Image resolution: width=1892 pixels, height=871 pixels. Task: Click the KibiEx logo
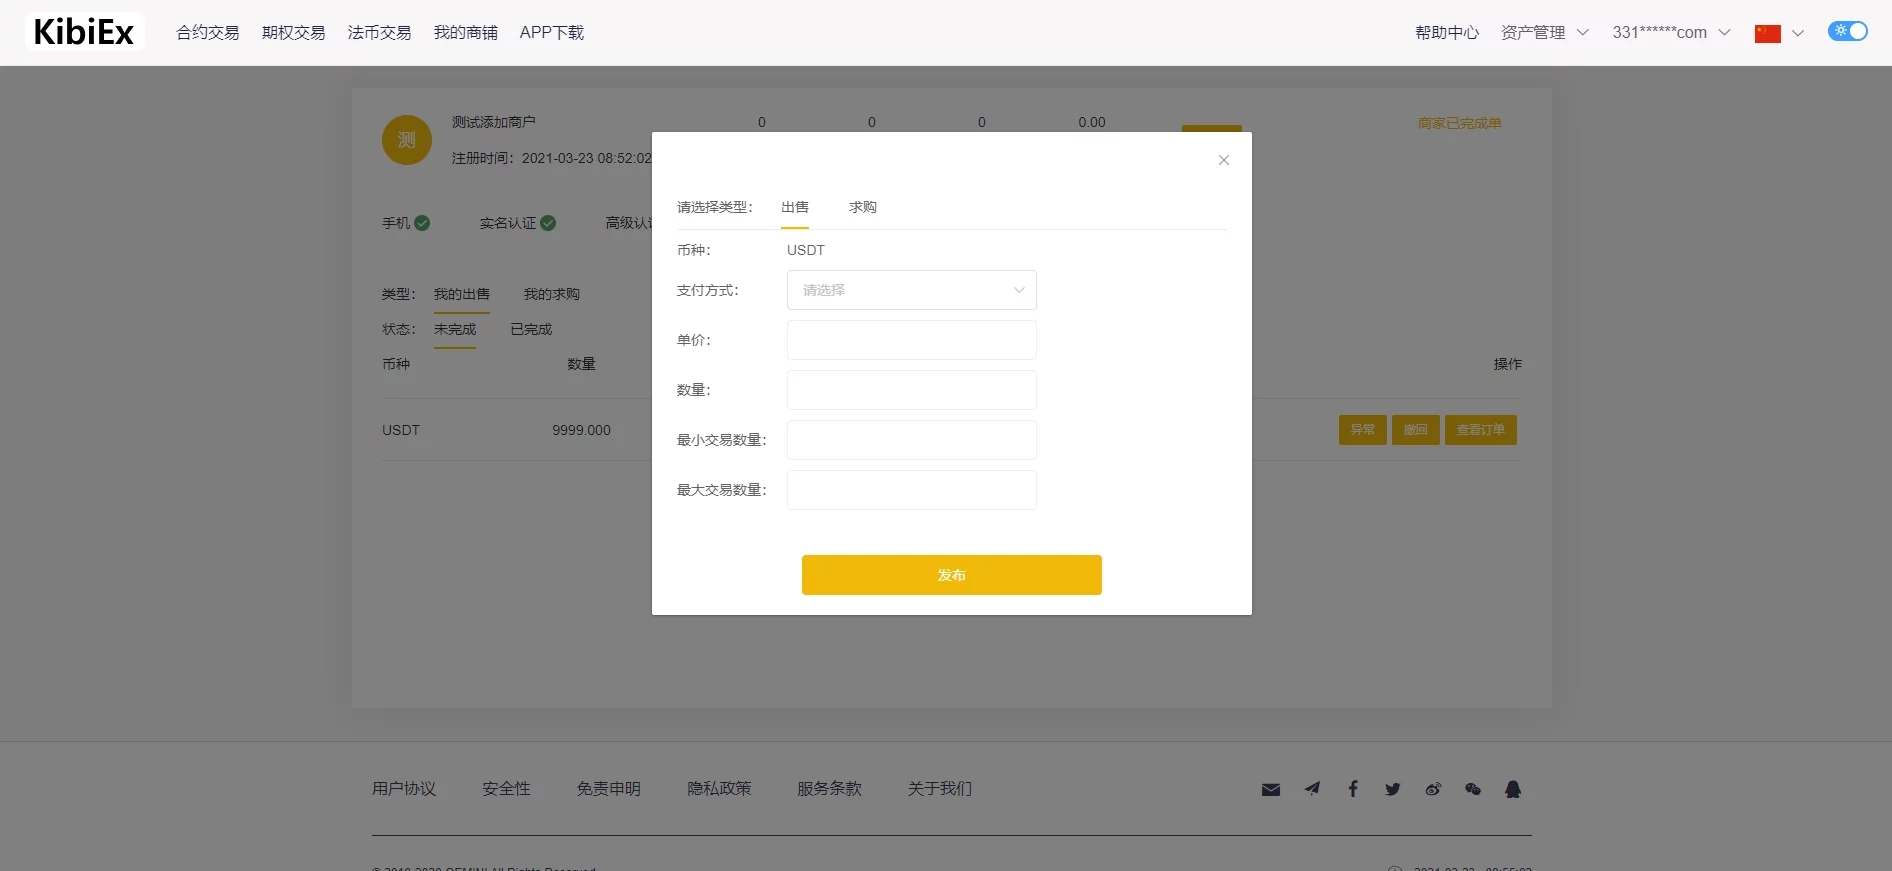[84, 32]
